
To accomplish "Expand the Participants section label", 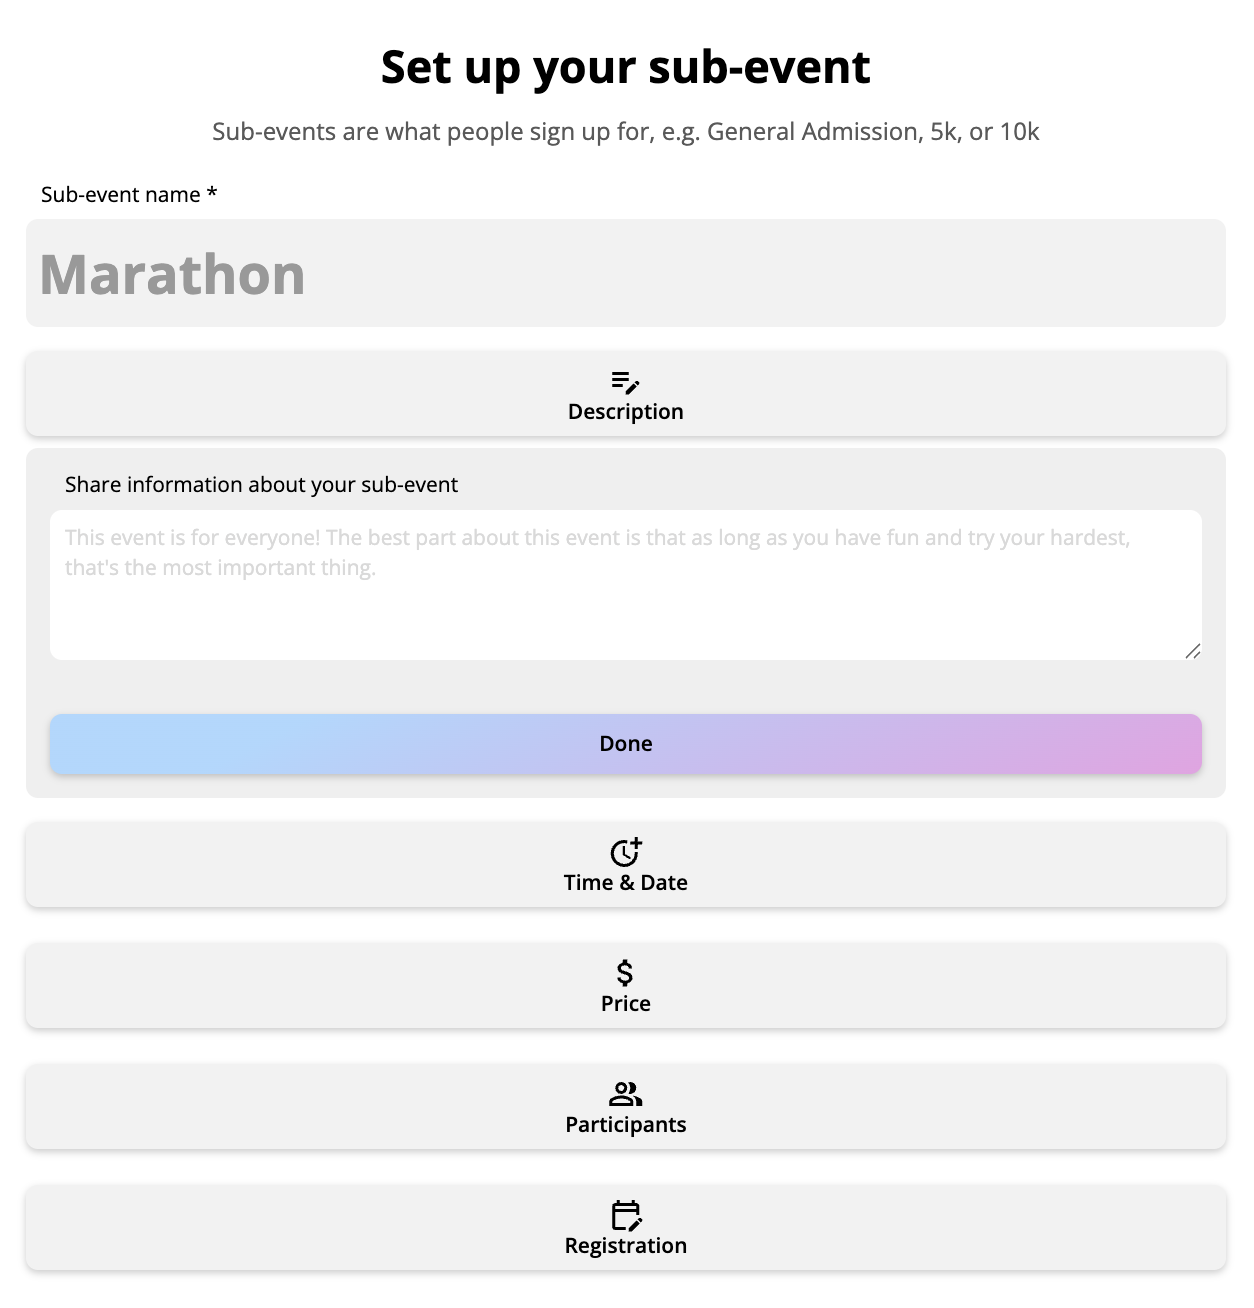I will pyautogui.click(x=625, y=1125).
